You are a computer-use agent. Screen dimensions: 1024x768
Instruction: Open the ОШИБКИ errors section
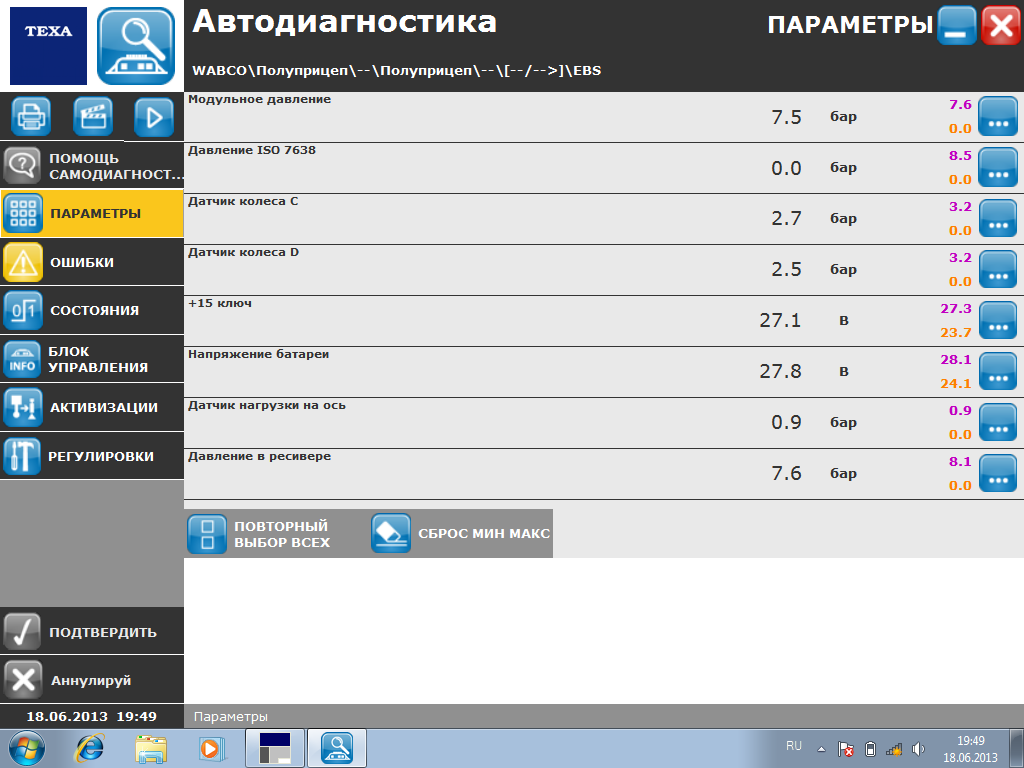point(92,262)
